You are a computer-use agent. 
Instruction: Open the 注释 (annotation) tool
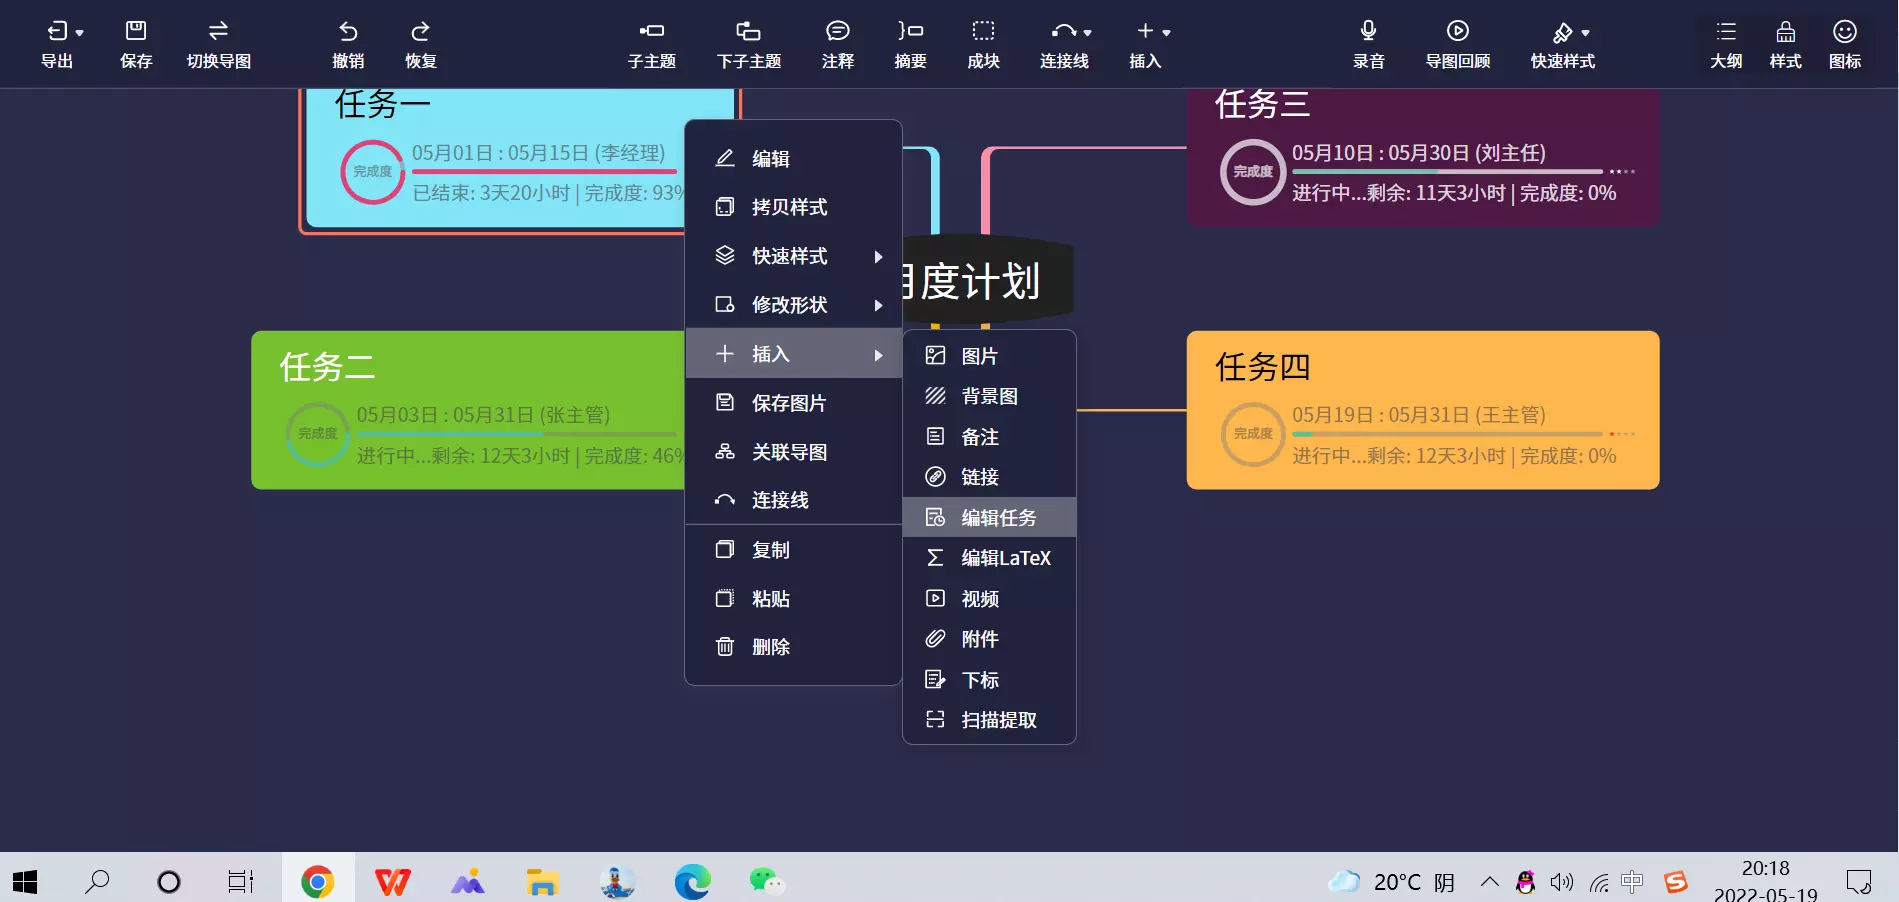pos(837,43)
